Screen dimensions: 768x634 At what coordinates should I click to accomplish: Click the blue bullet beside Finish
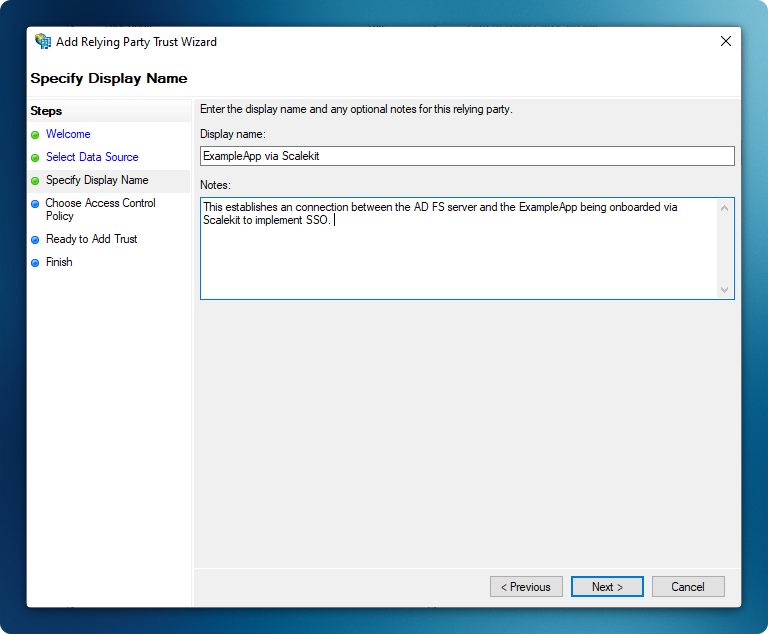point(35,263)
